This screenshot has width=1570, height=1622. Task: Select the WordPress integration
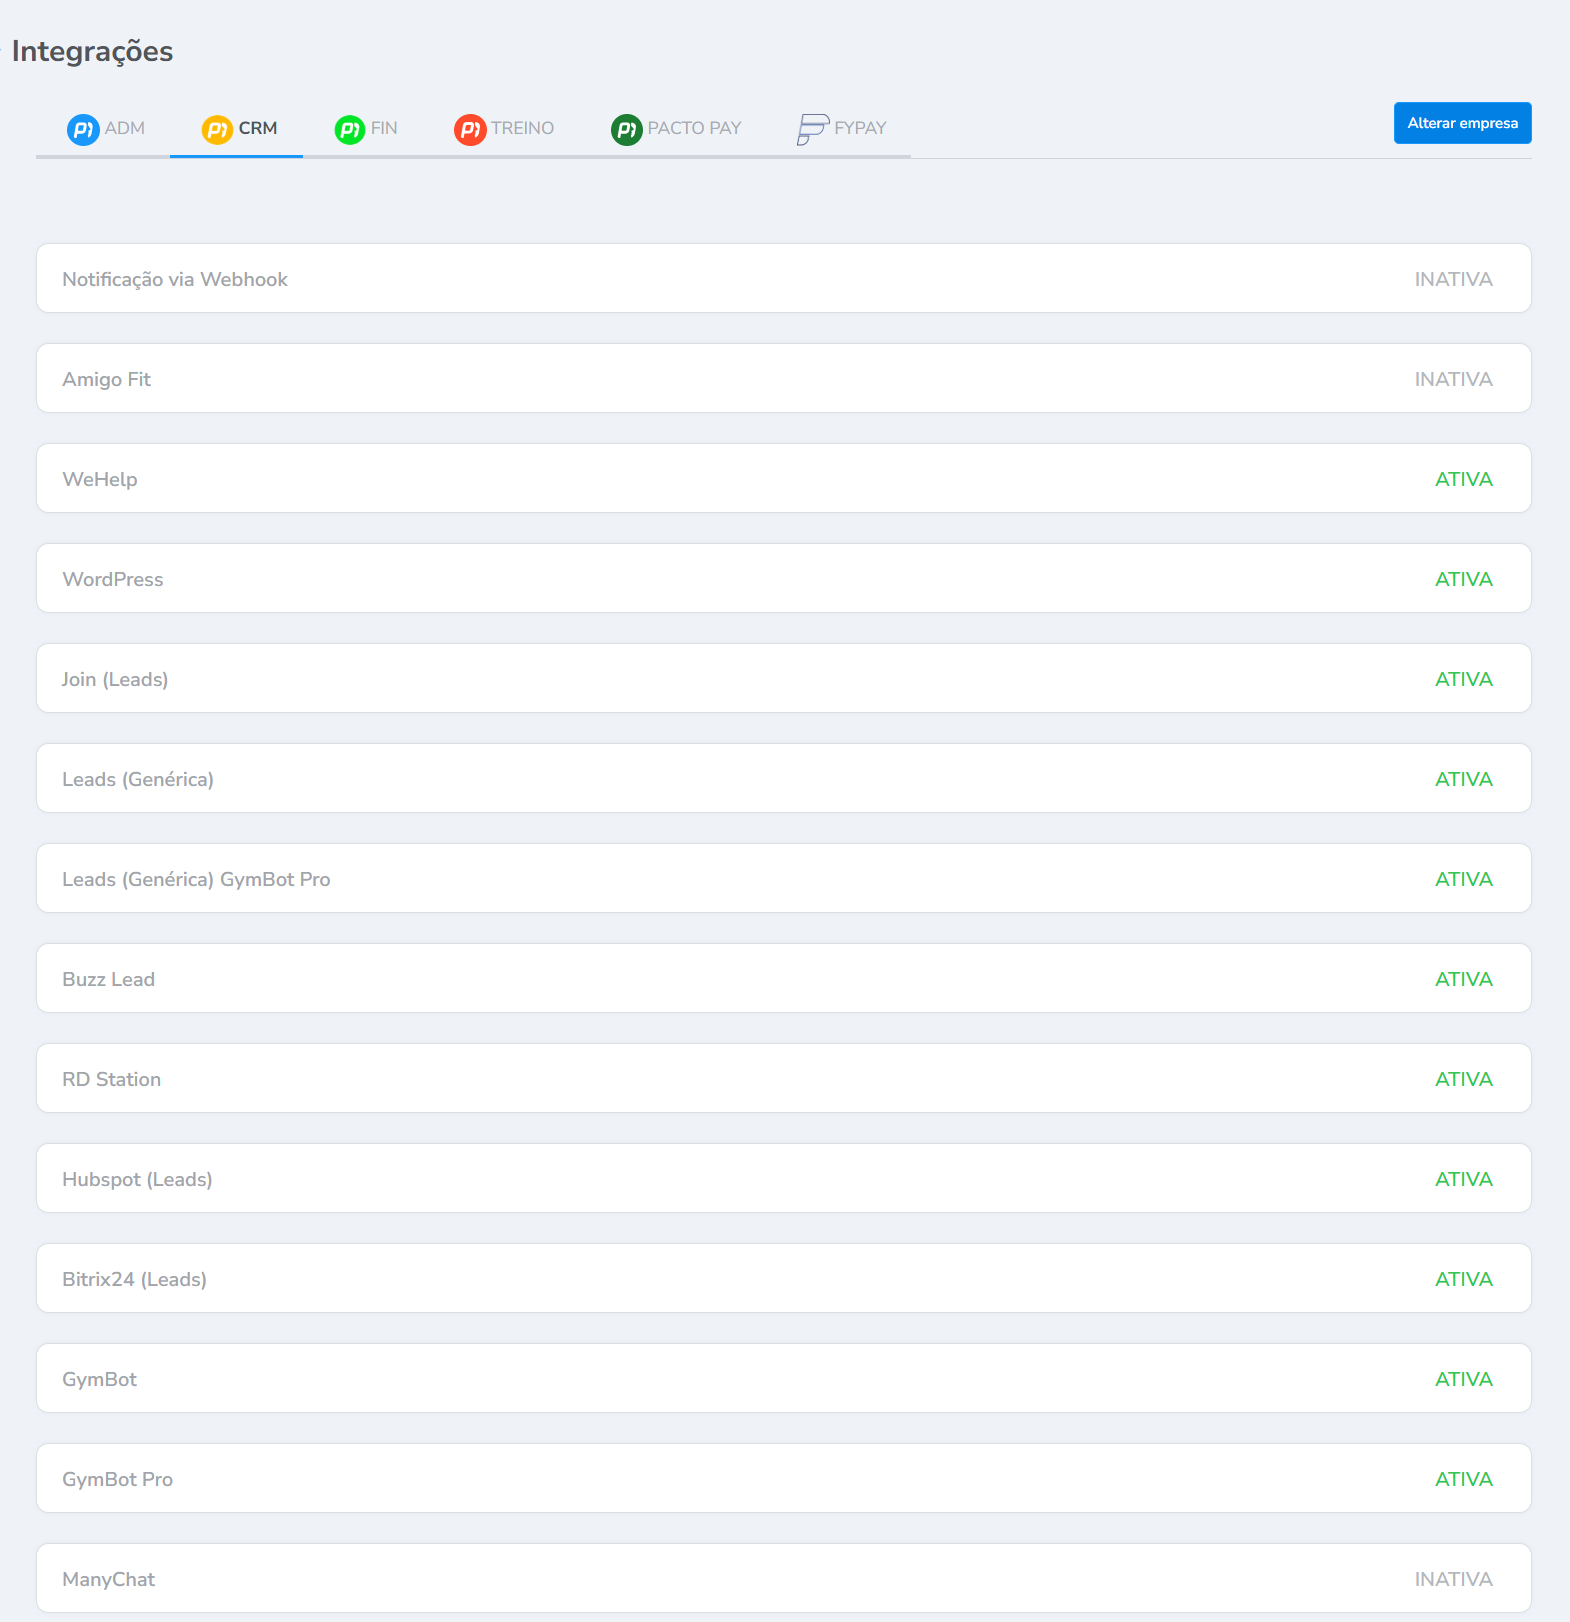(x=784, y=578)
